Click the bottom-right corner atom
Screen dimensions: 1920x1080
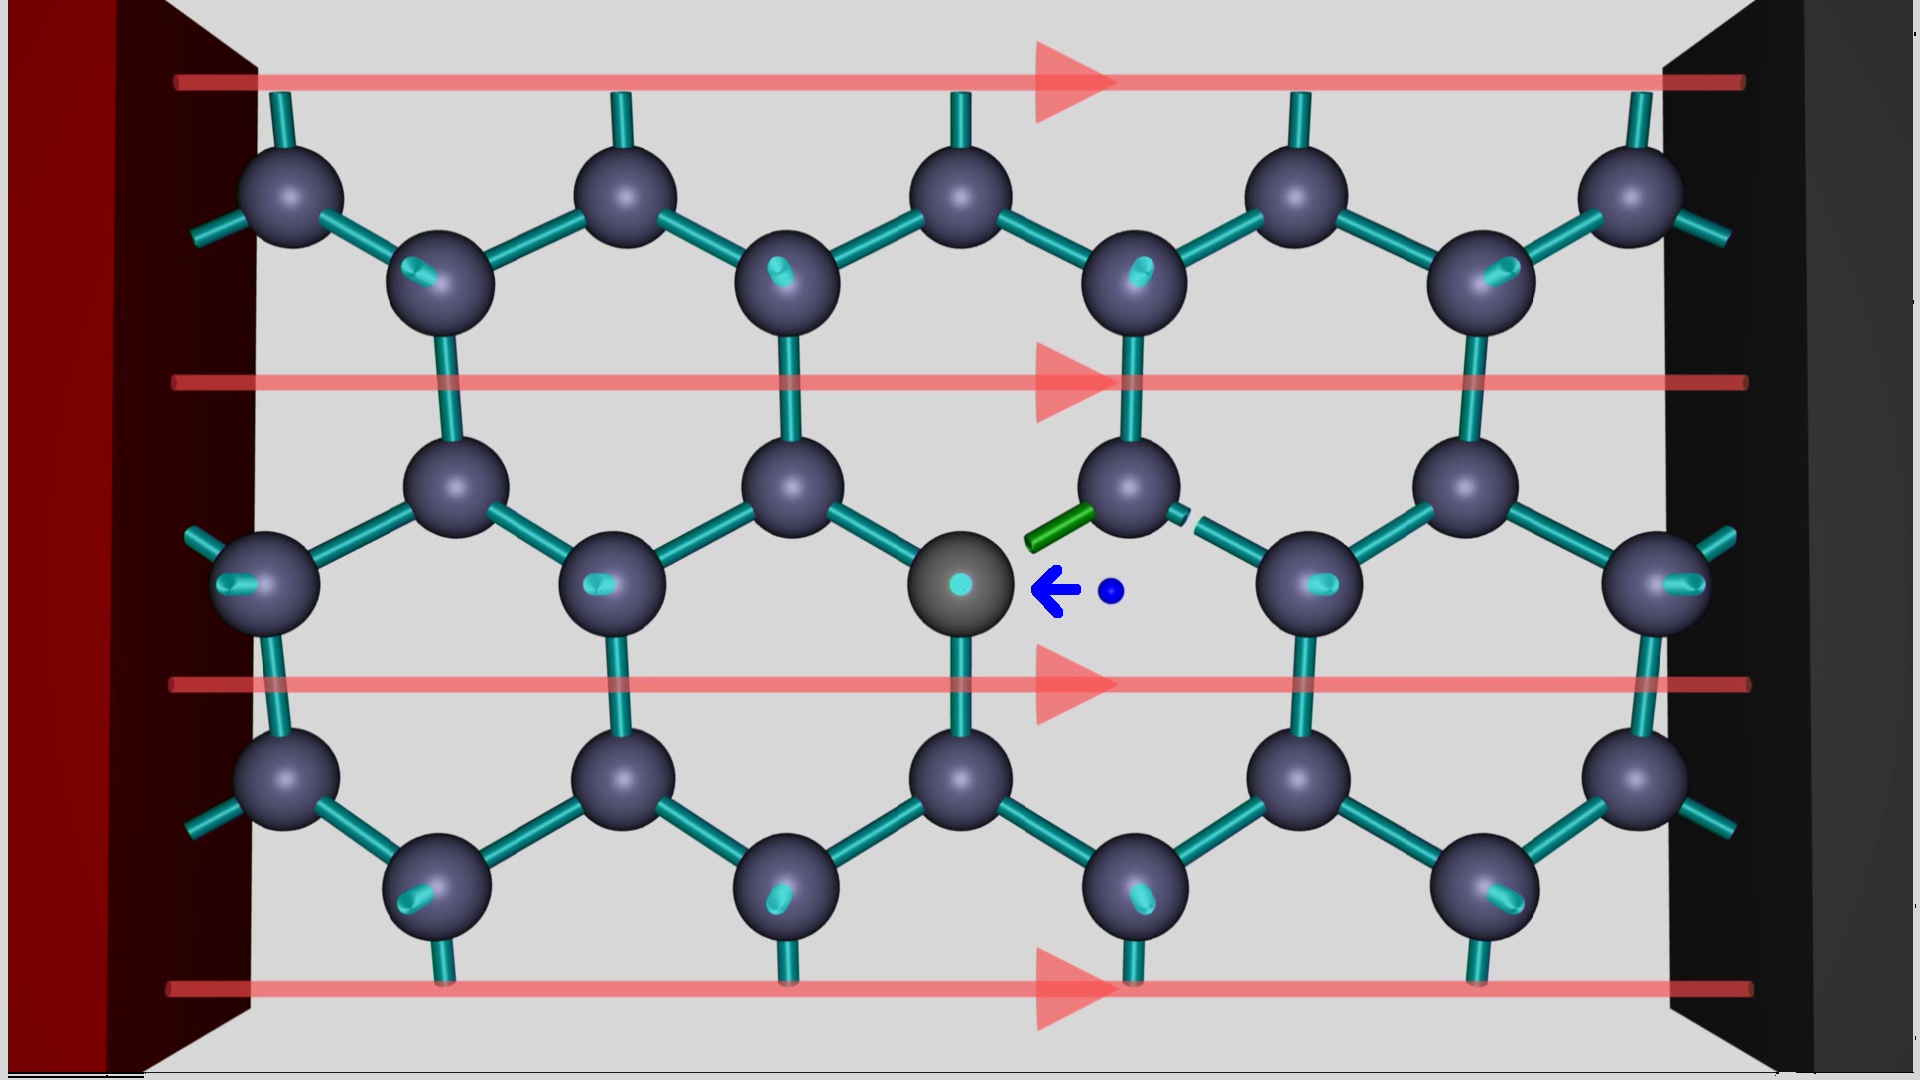[x=1636, y=780]
